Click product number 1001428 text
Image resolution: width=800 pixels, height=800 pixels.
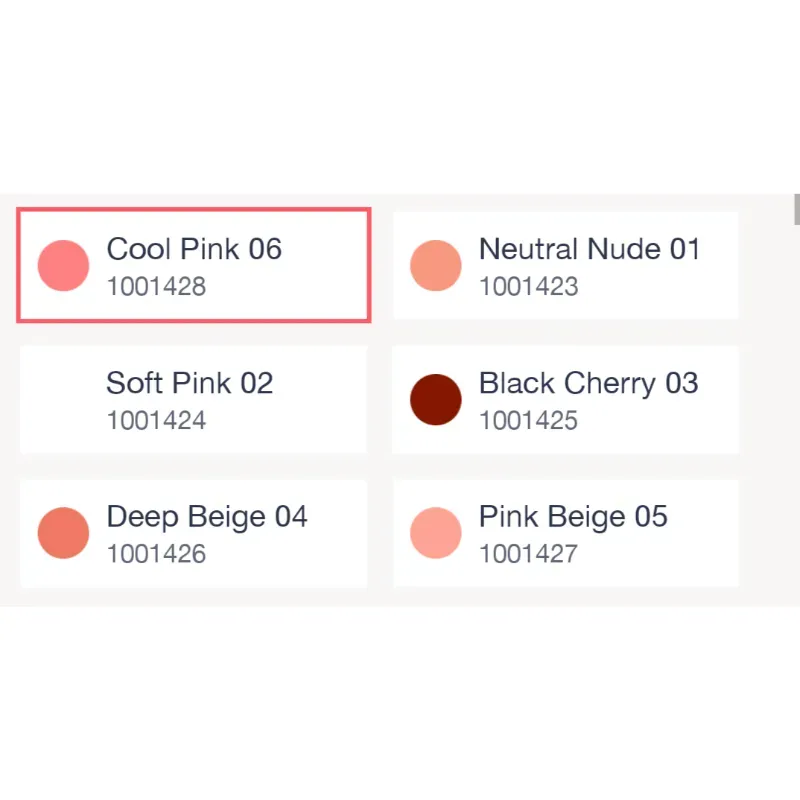[x=155, y=287]
